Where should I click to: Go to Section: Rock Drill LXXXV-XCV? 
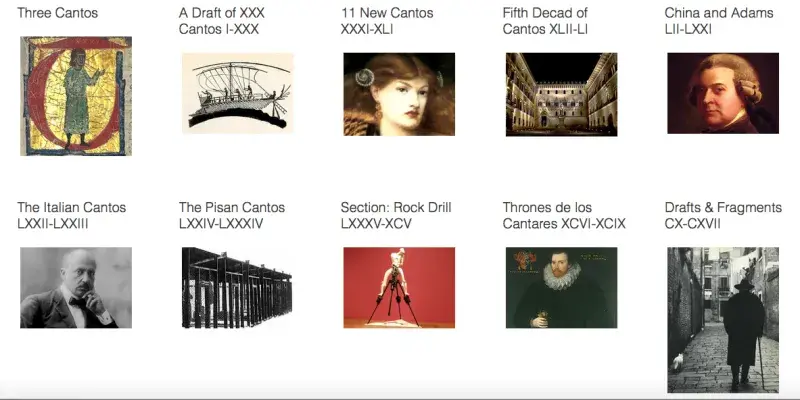(x=396, y=215)
